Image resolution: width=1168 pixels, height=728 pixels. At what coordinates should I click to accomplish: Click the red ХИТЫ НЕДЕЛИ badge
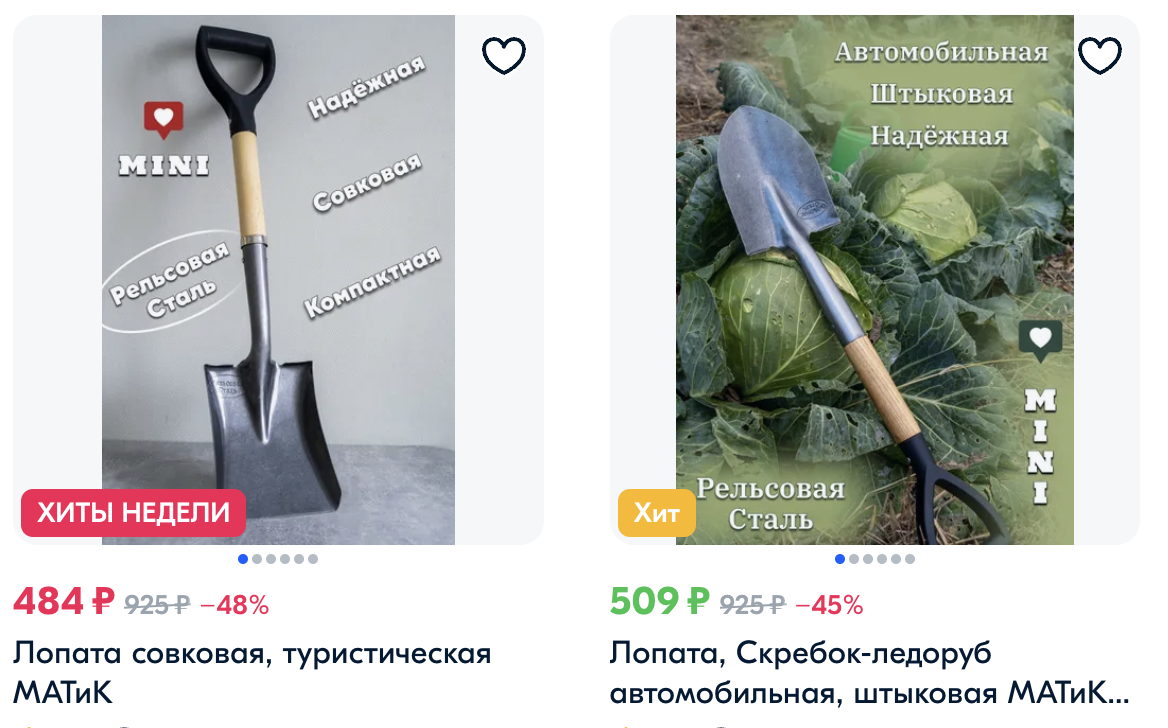133,513
